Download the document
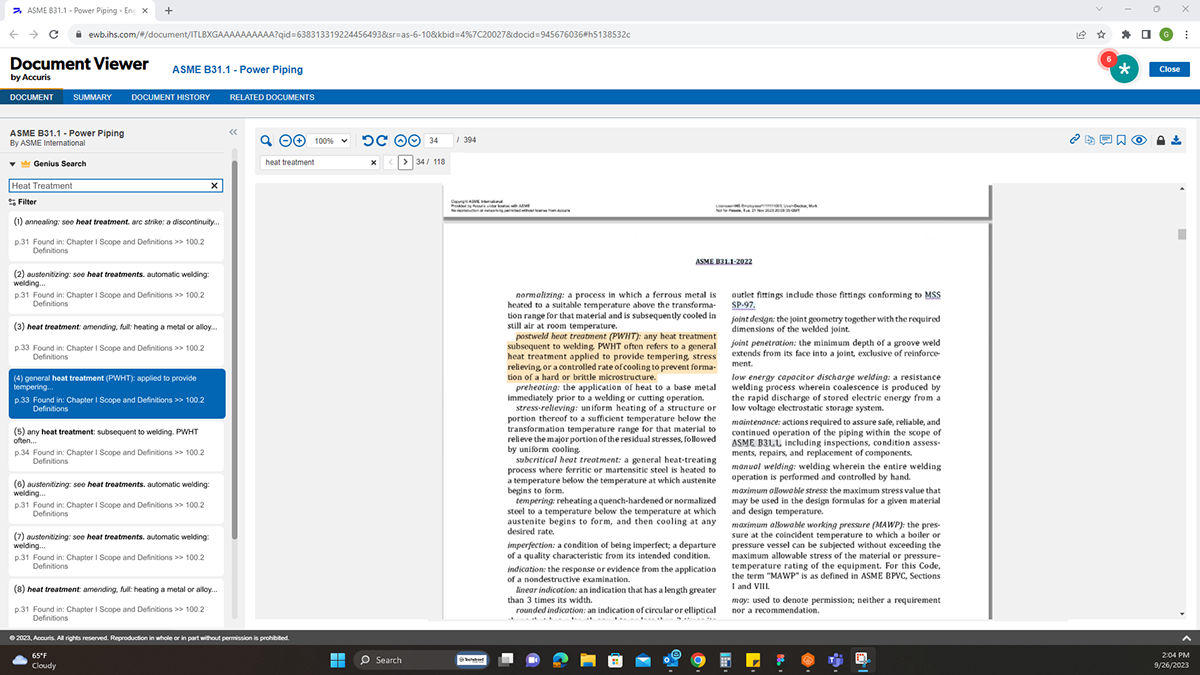Image resolution: width=1200 pixels, height=675 pixels. coord(1176,140)
